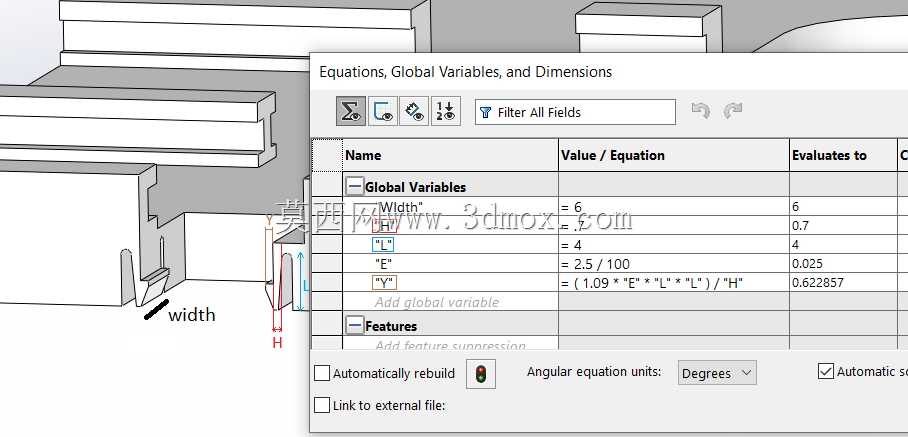Click the Add feature suppression cell
The height and width of the screenshot is (437, 908).
point(451,344)
